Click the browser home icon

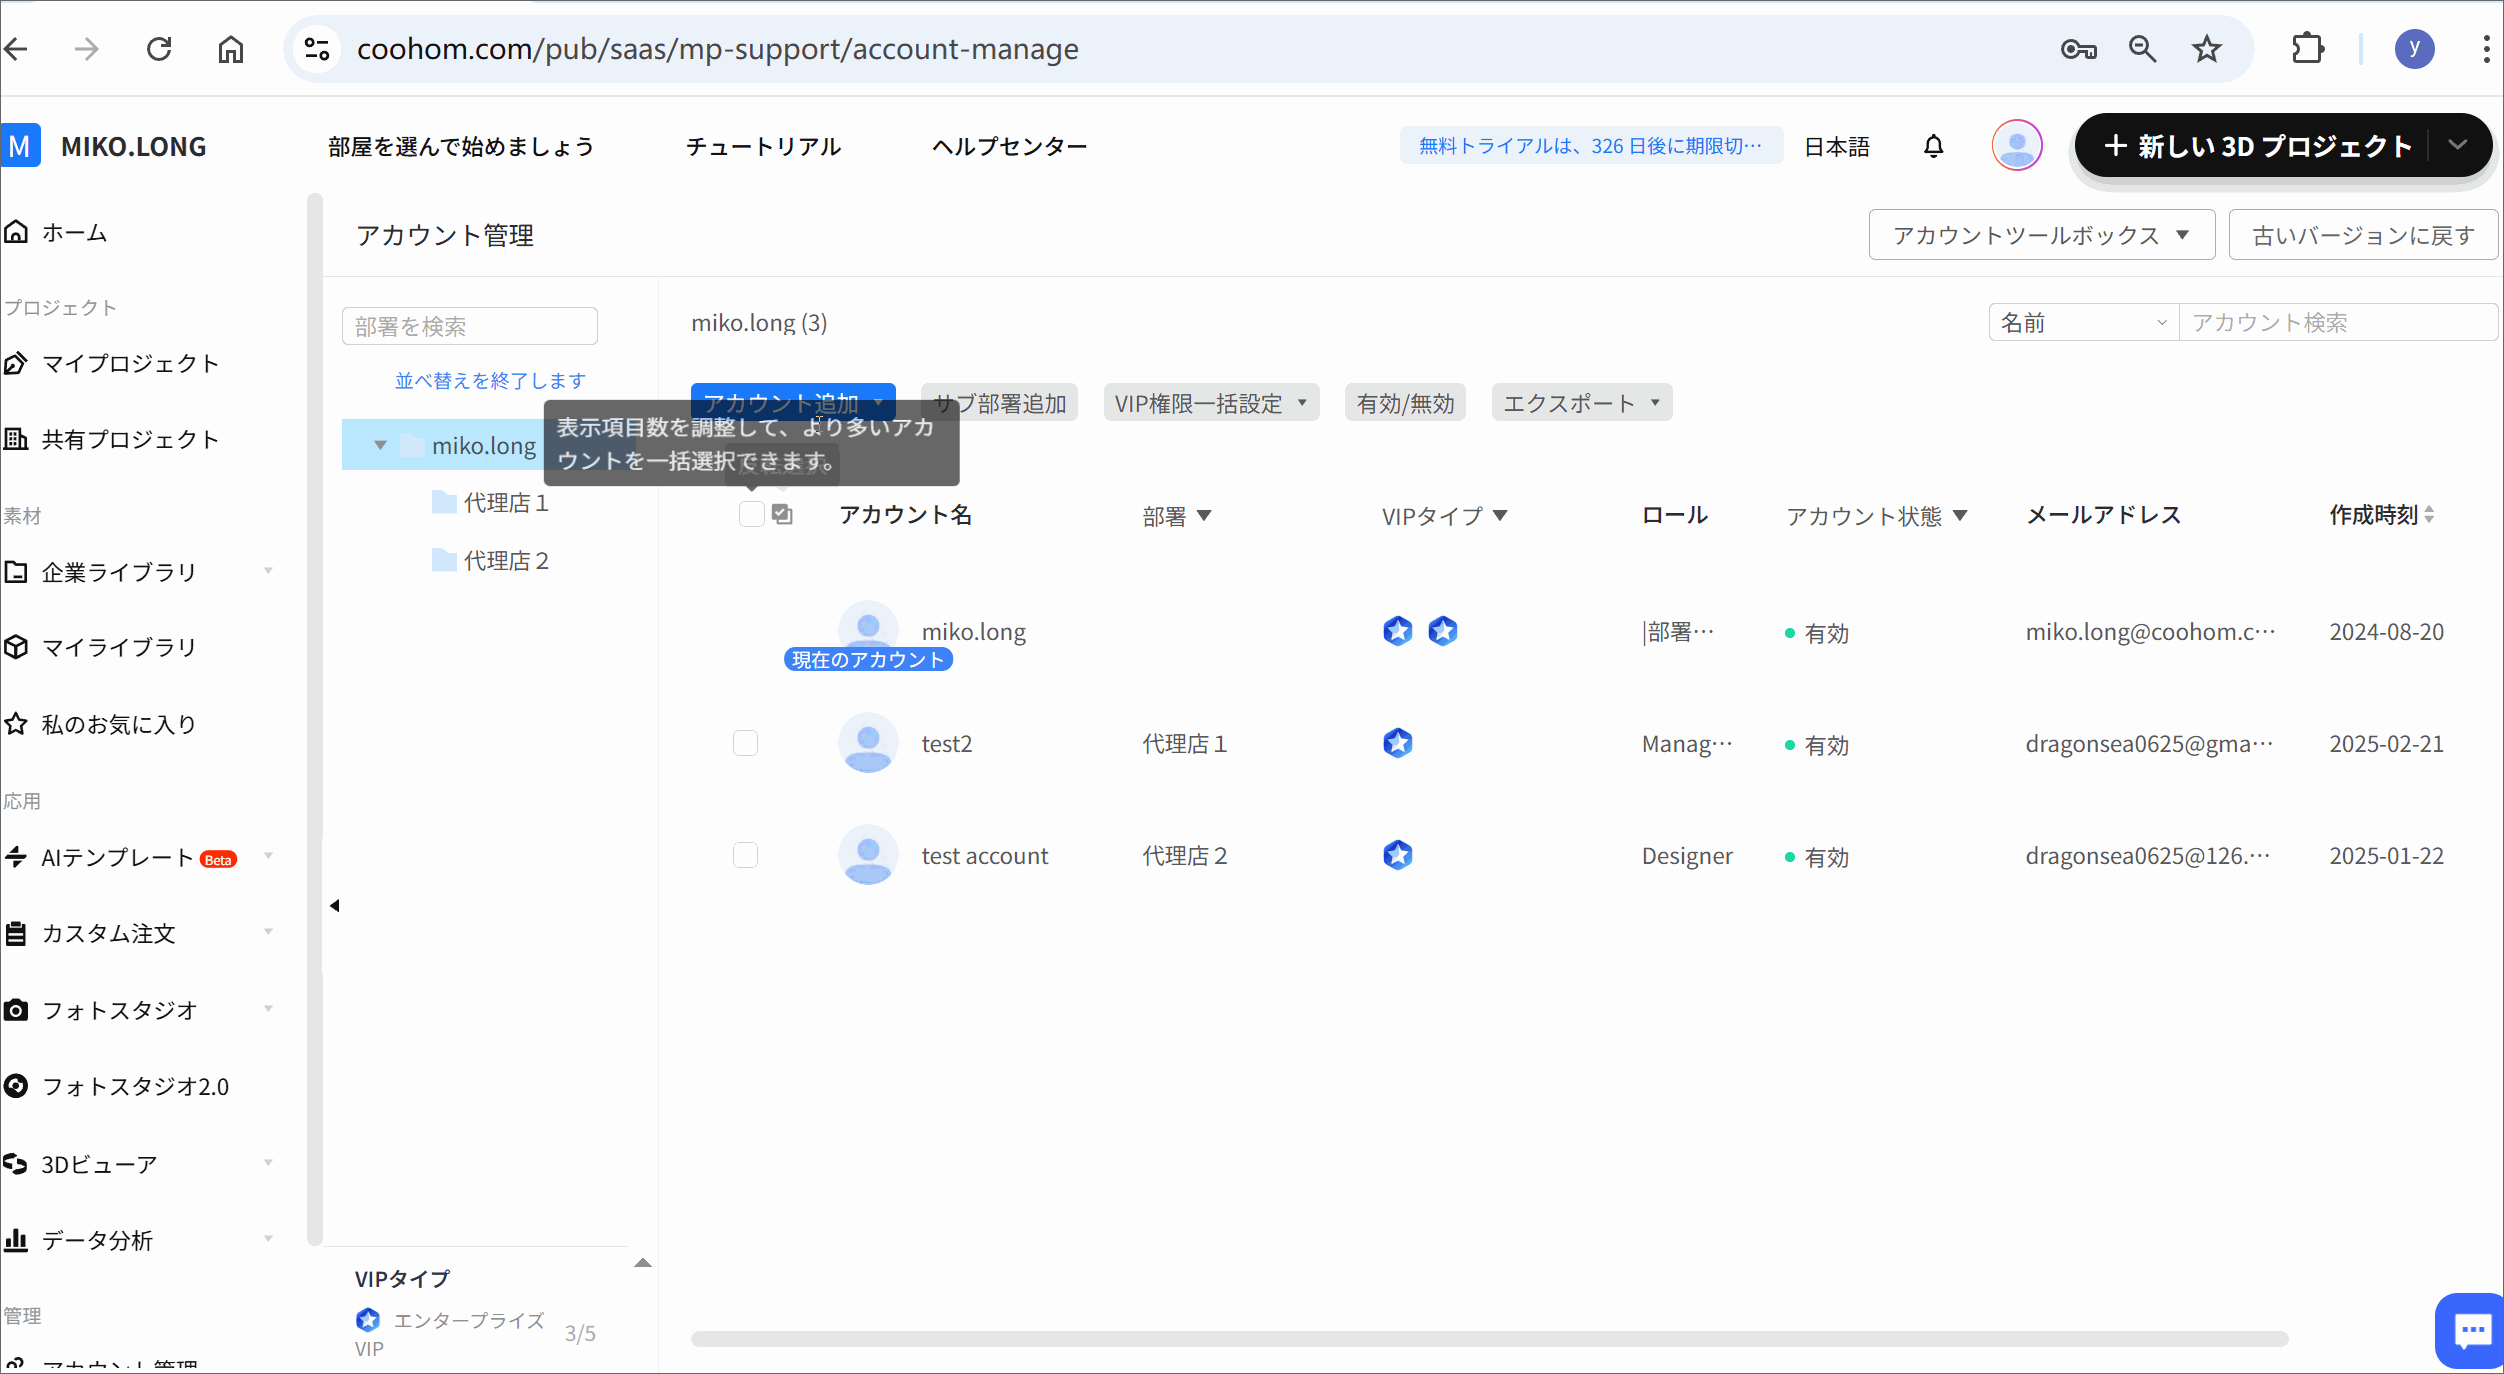231,49
